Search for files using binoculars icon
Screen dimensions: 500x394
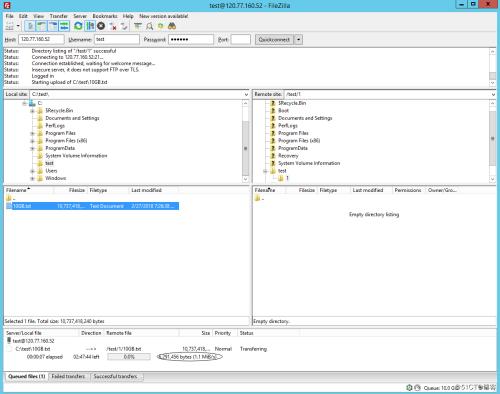pyautogui.click(x=172, y=26)
